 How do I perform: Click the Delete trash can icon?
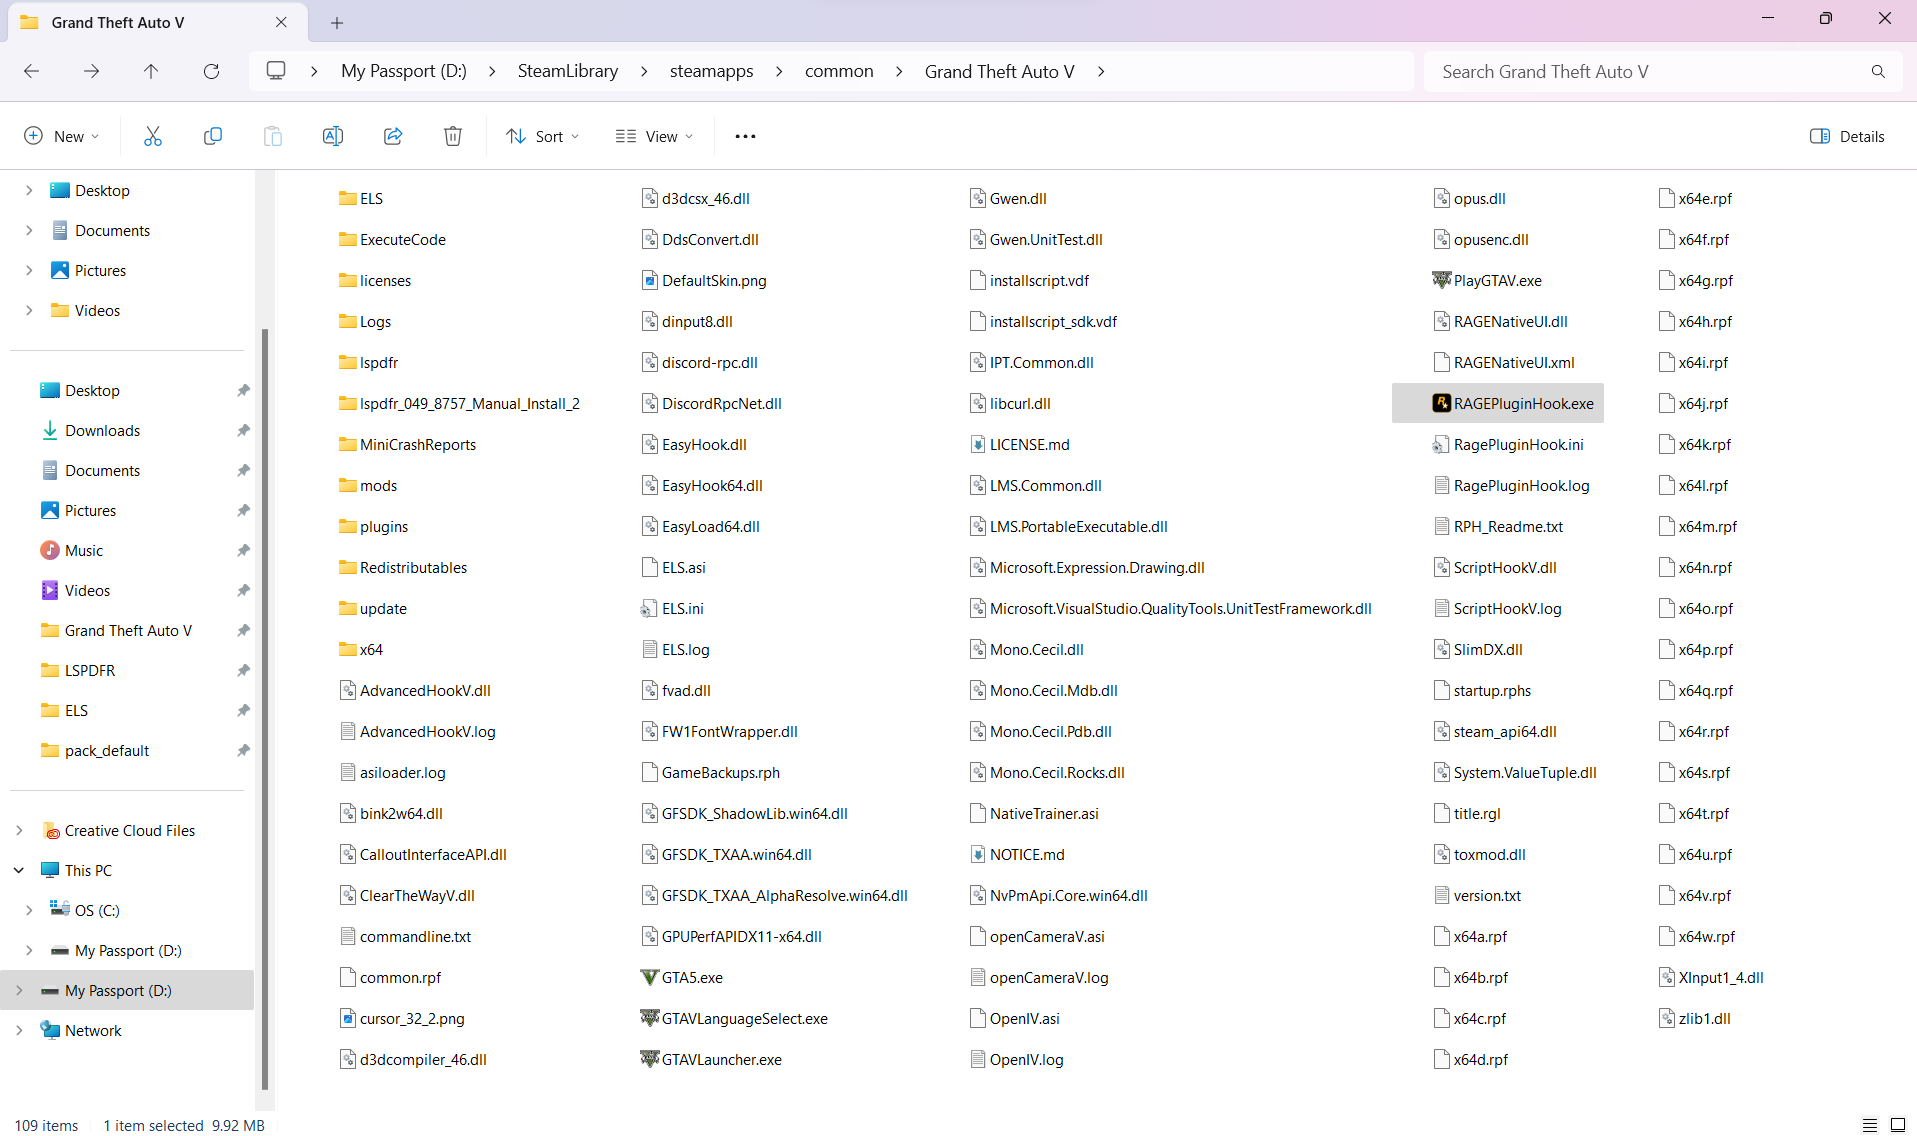(x=453, y=136)
